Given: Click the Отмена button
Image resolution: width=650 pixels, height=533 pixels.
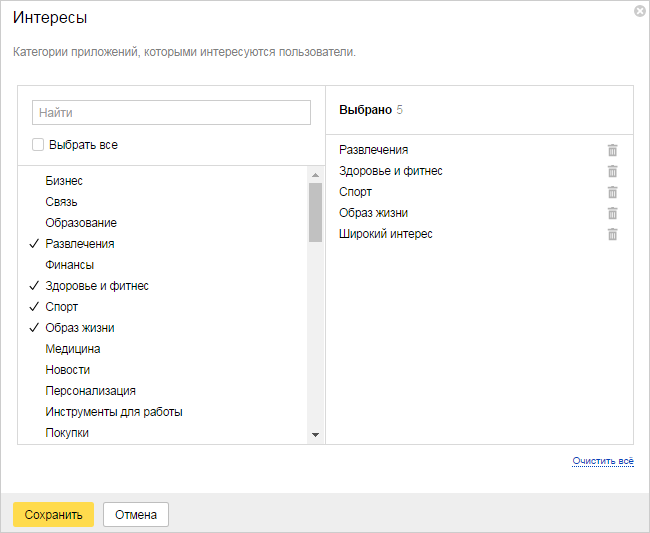Looking at the screenshot, I should click(x=136, y=514).
